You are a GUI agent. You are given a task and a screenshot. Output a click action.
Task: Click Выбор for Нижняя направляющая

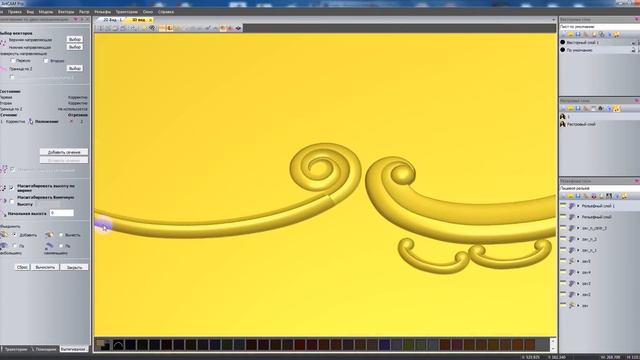75,47
